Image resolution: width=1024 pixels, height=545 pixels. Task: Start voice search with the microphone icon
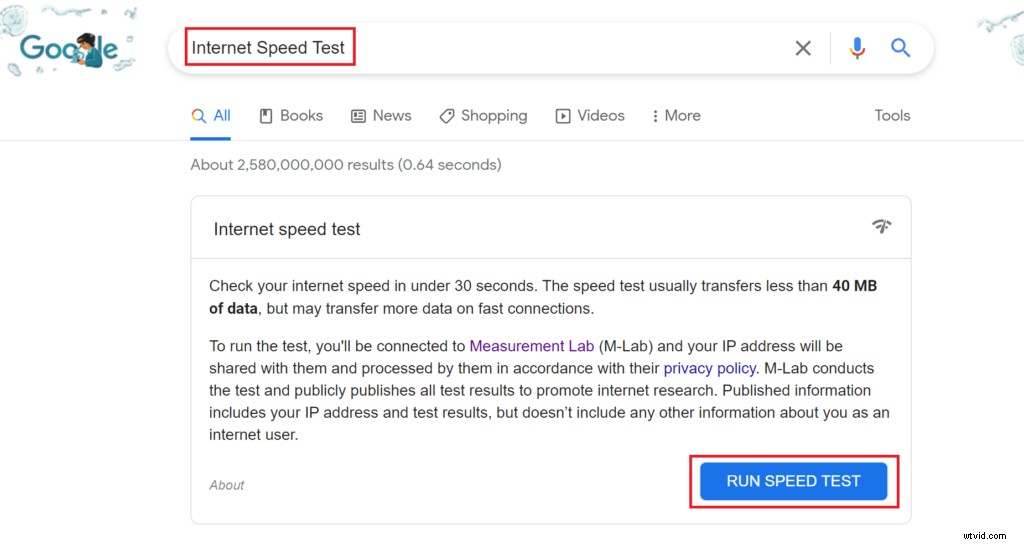(857, 48)
